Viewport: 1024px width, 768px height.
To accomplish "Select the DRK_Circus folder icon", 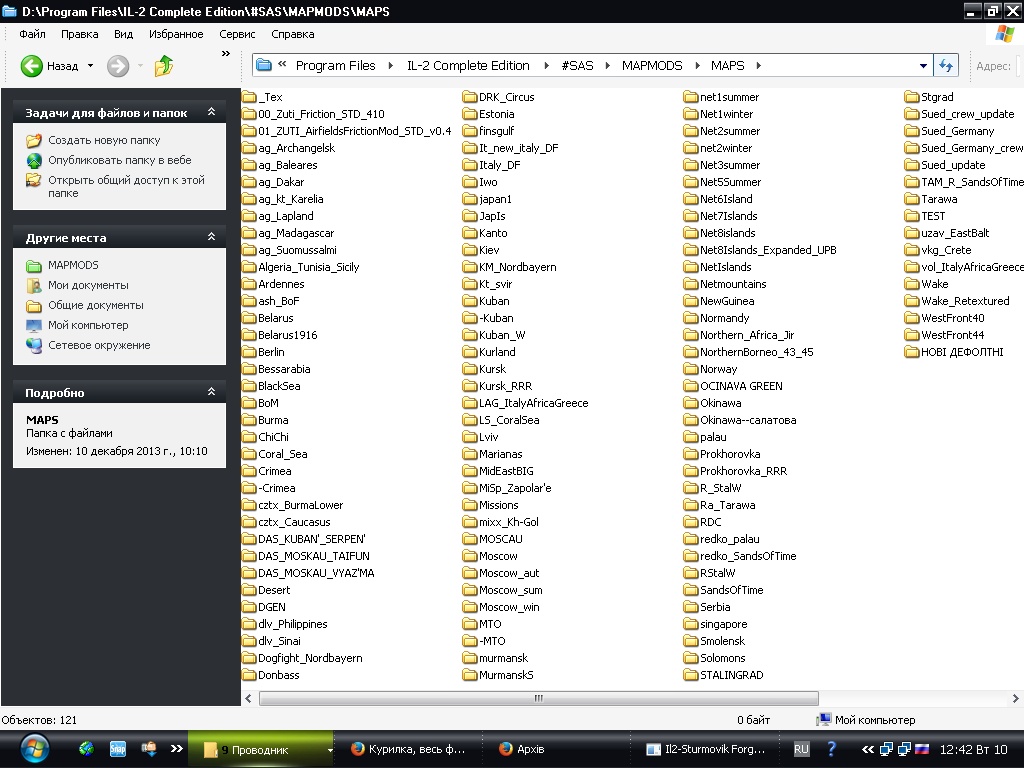I will point(470,97).
